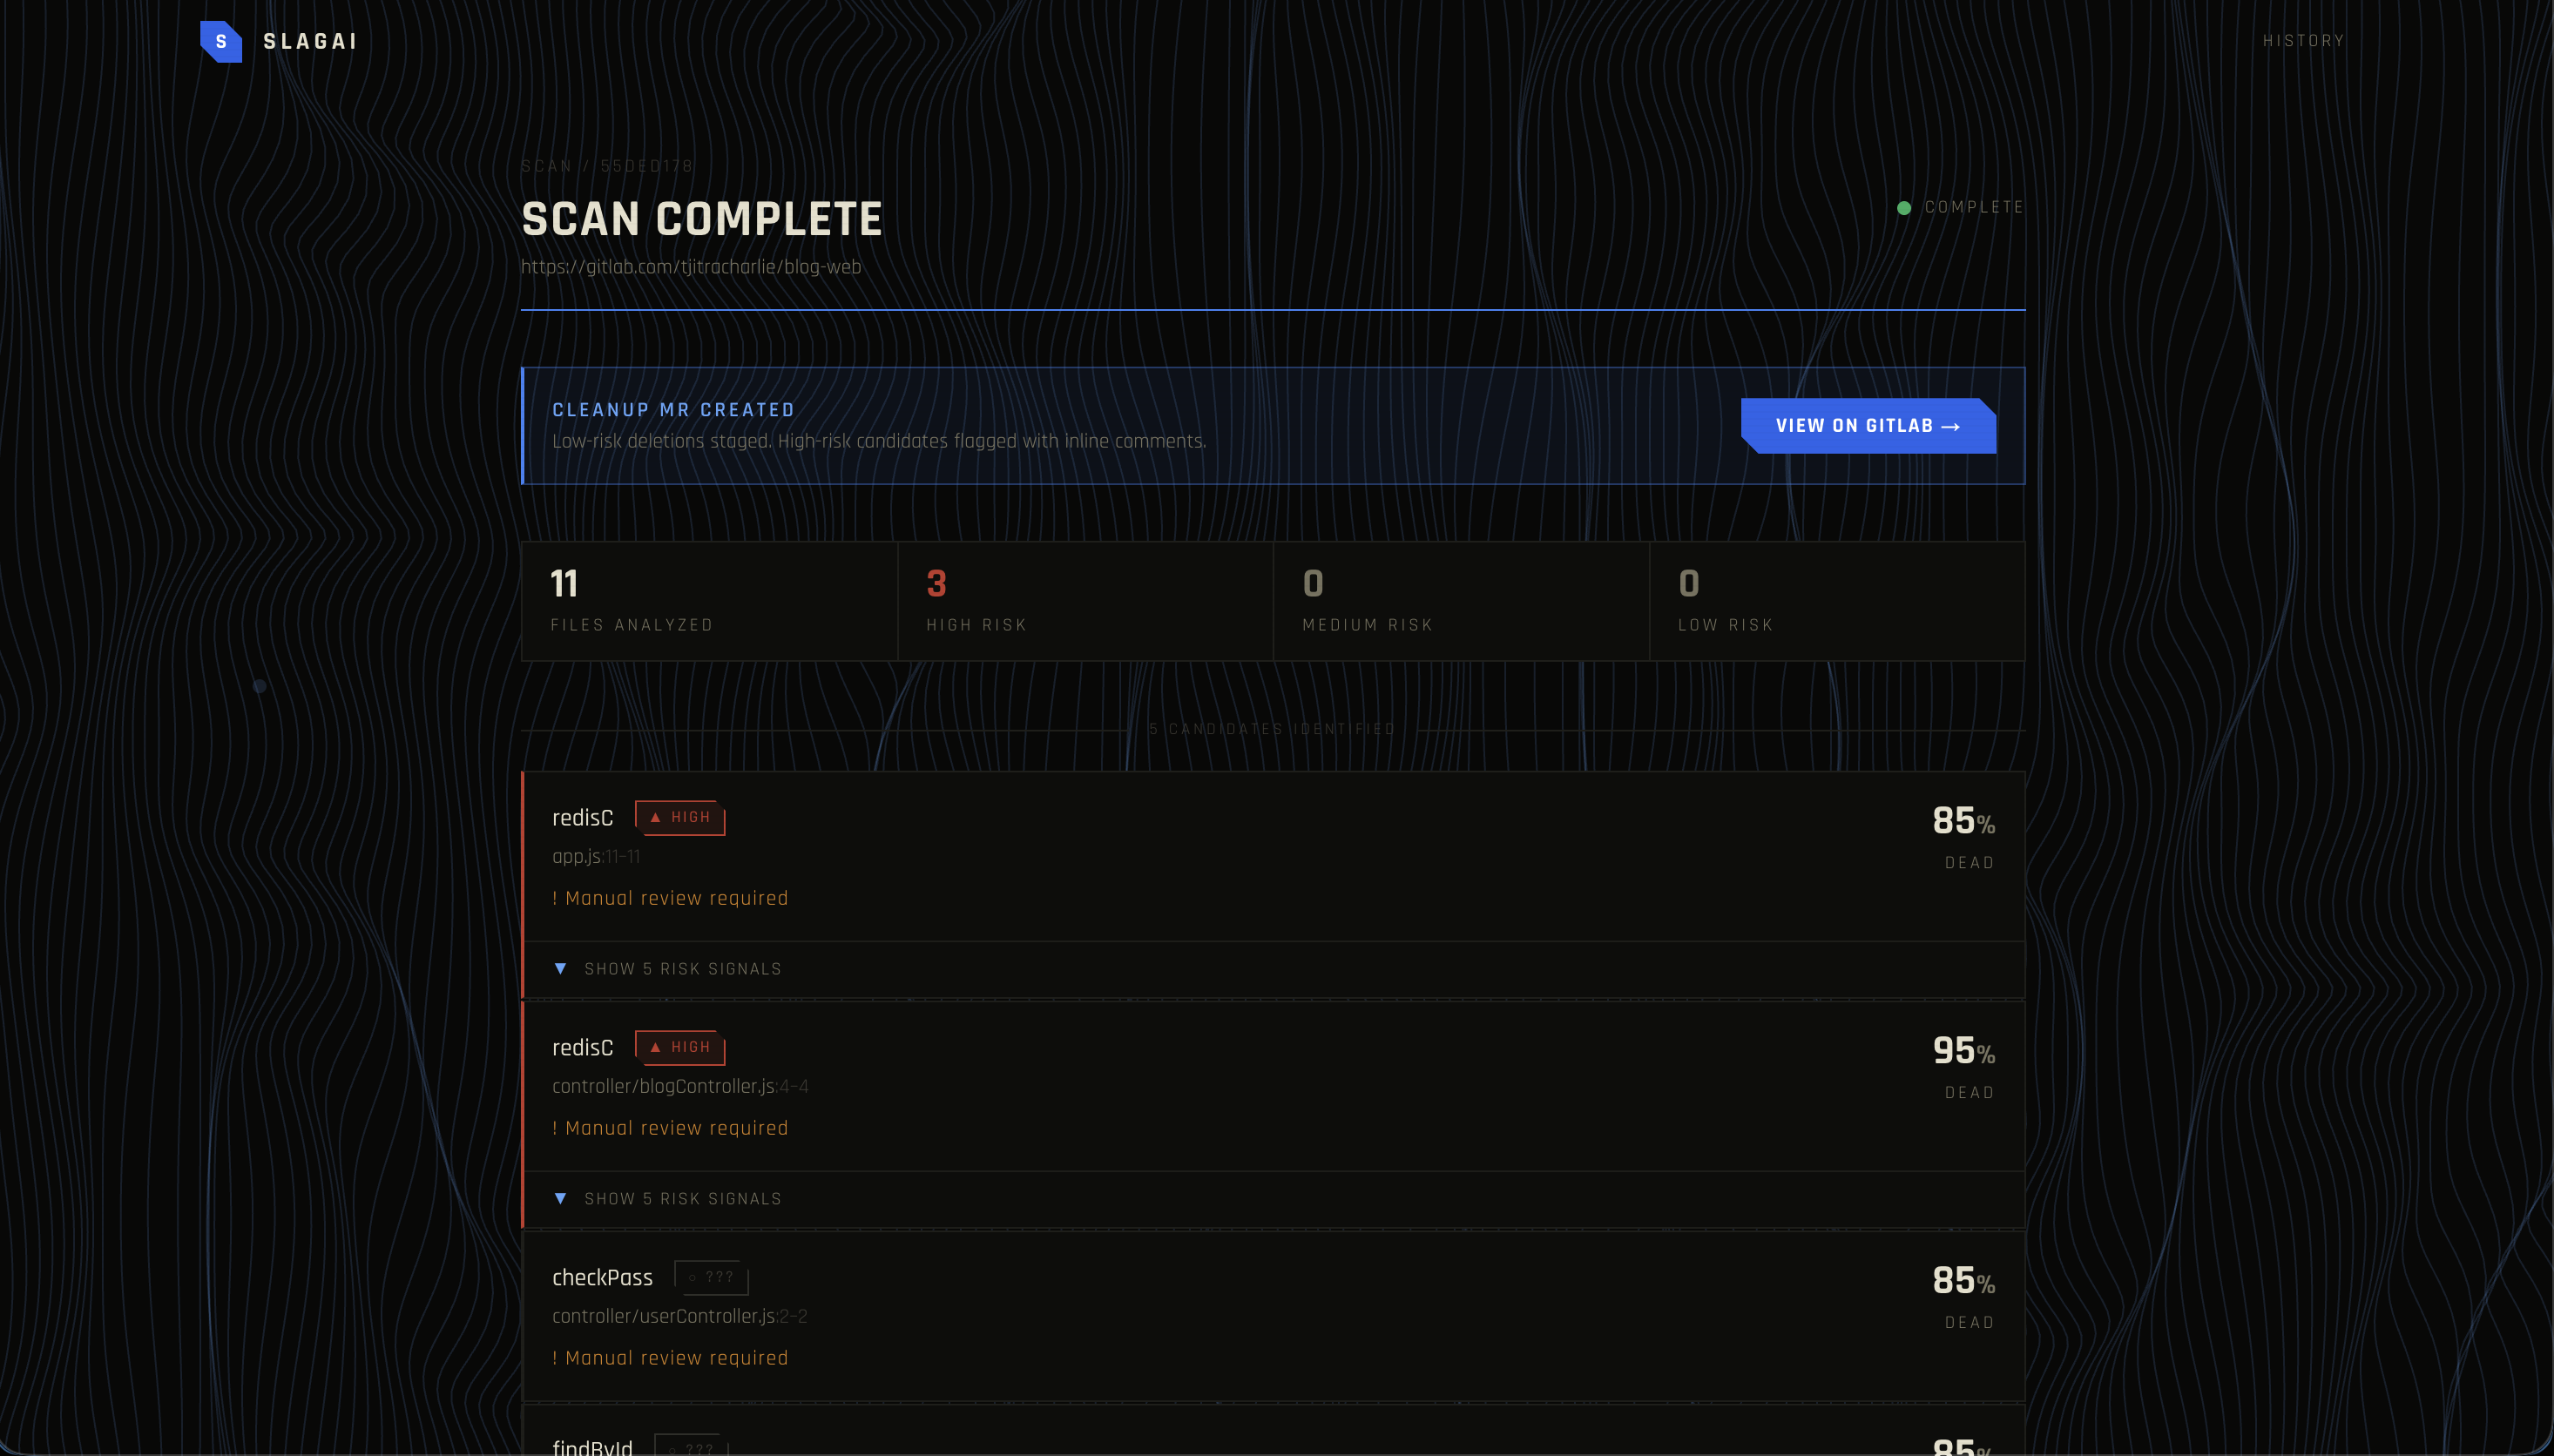
Task: Click the checkPass candidate name
Action: [x=602, y=1278]
